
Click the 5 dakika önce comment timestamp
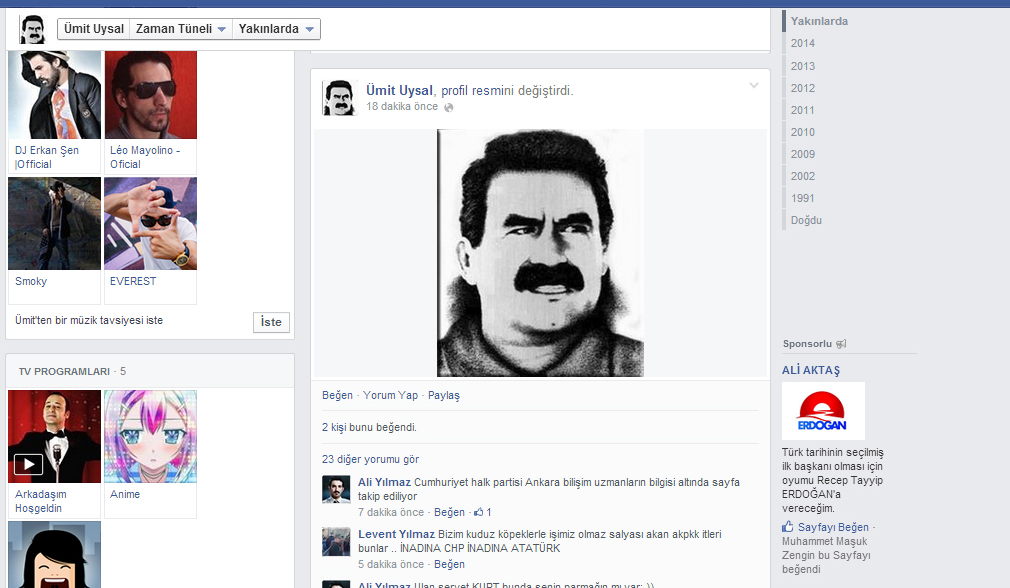pos(391,565)
